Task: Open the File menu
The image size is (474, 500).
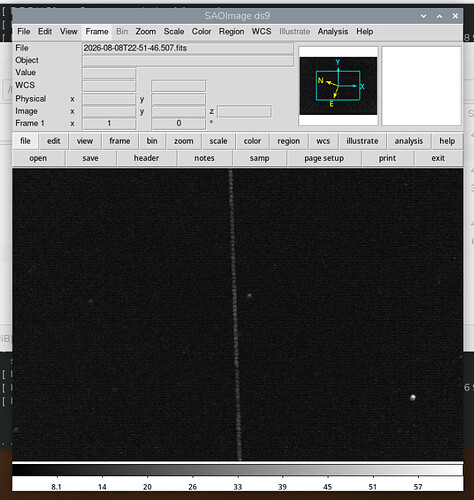Action: point(24,32)
